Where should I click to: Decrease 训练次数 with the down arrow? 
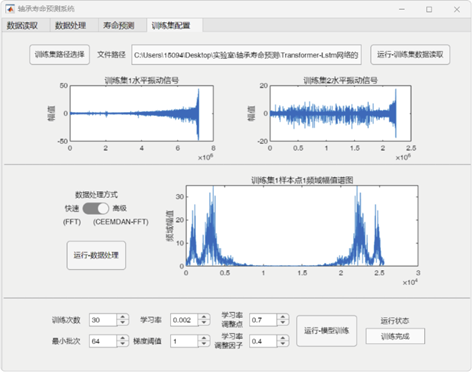tap(123, 323)
